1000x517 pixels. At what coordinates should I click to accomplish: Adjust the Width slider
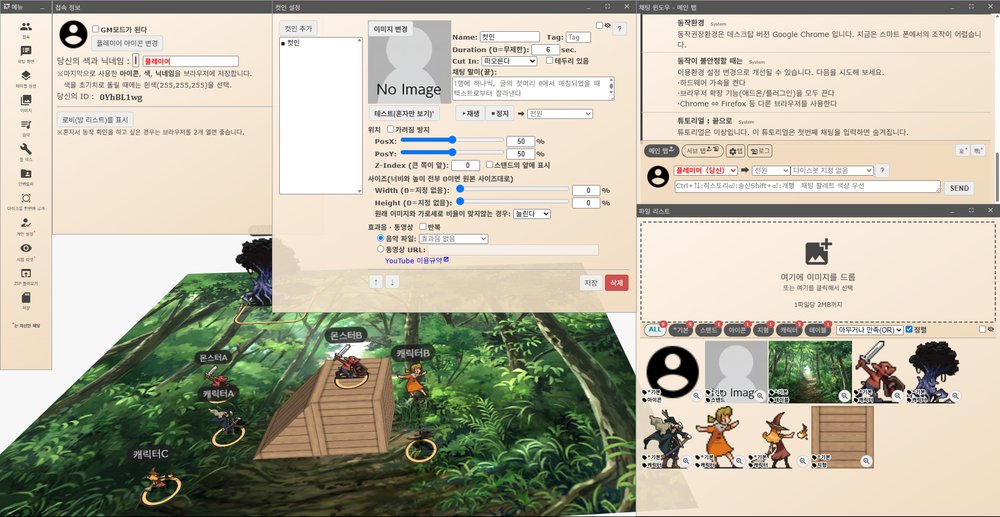pyautogui.click(x=513, y=189)
